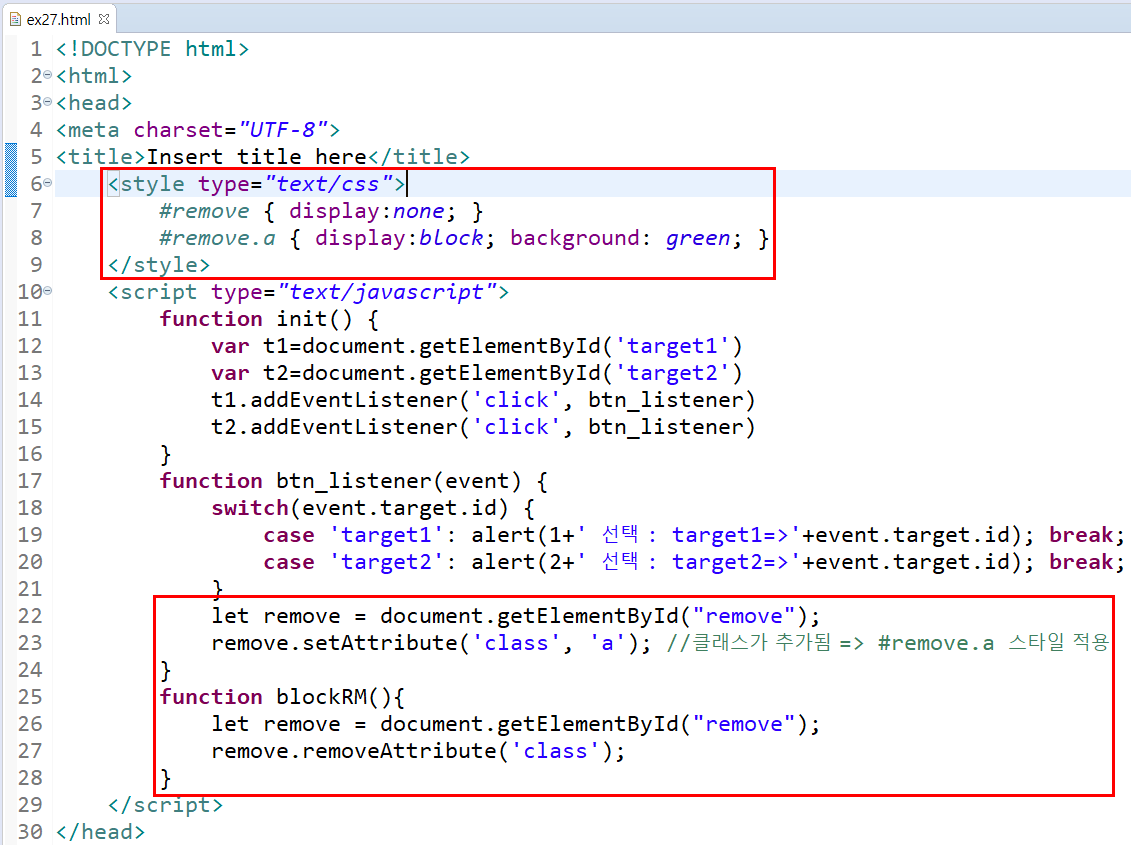Image resolution: width=1131 pixels, height=845 pixels.
Task: Collapse the head tag fold on line 3
Action: pyautogui.click(x=48, y=102)
